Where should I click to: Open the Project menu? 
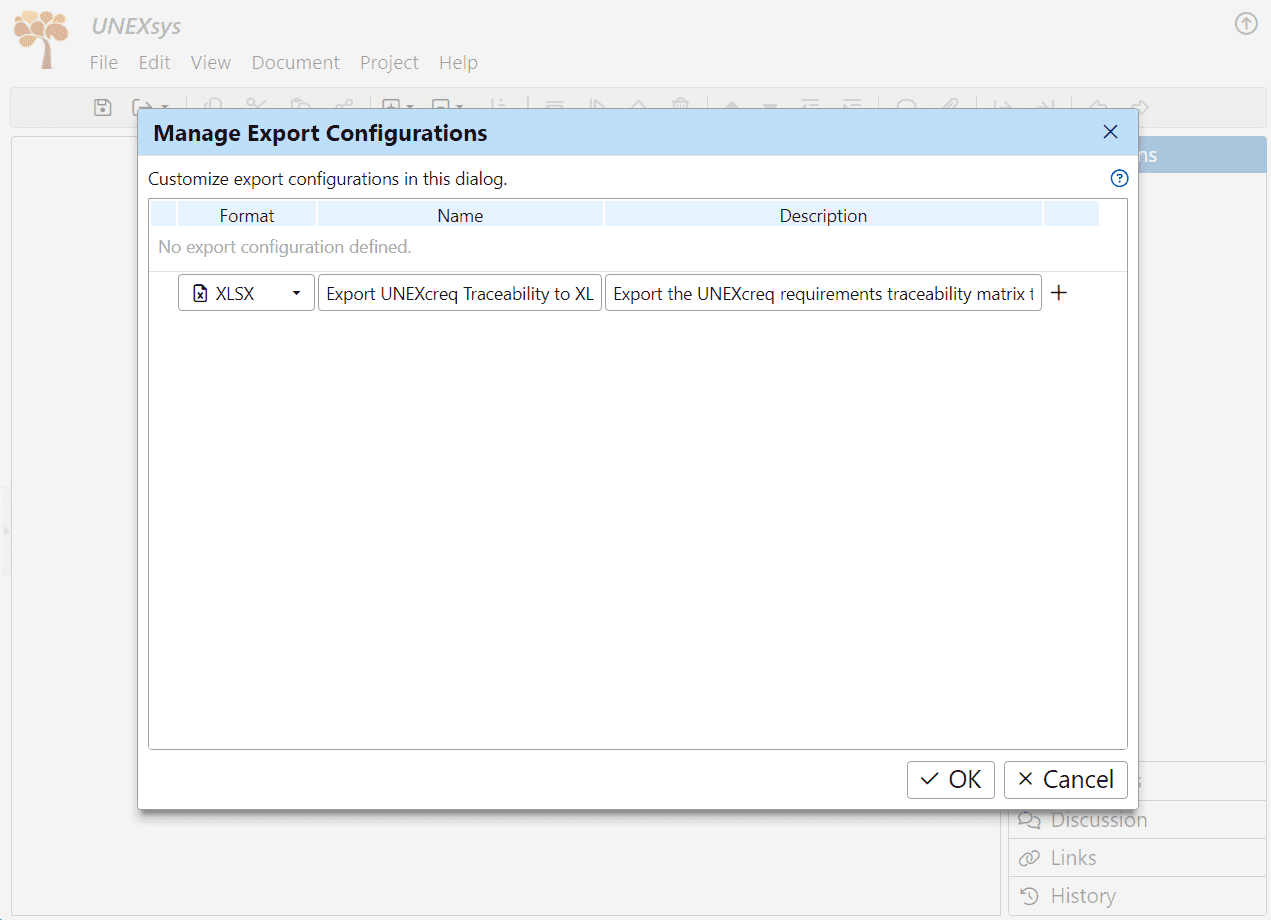coord(389,62)
